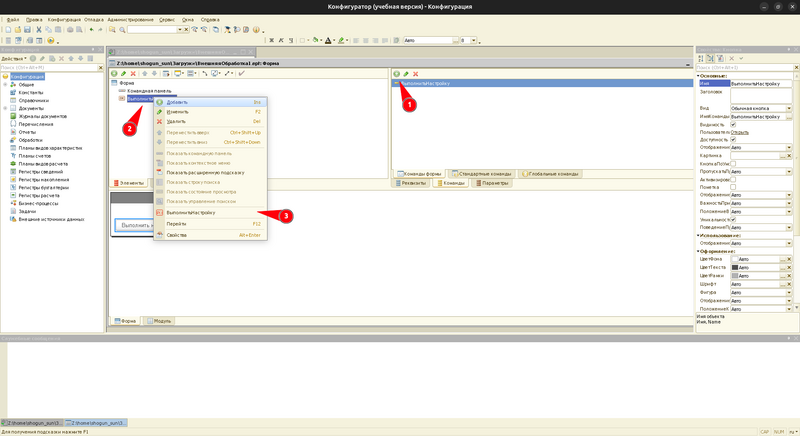Click the ellipsis button next to ИмяКоманды
This screenshot has width=800, height=436.
pos(789,117)
